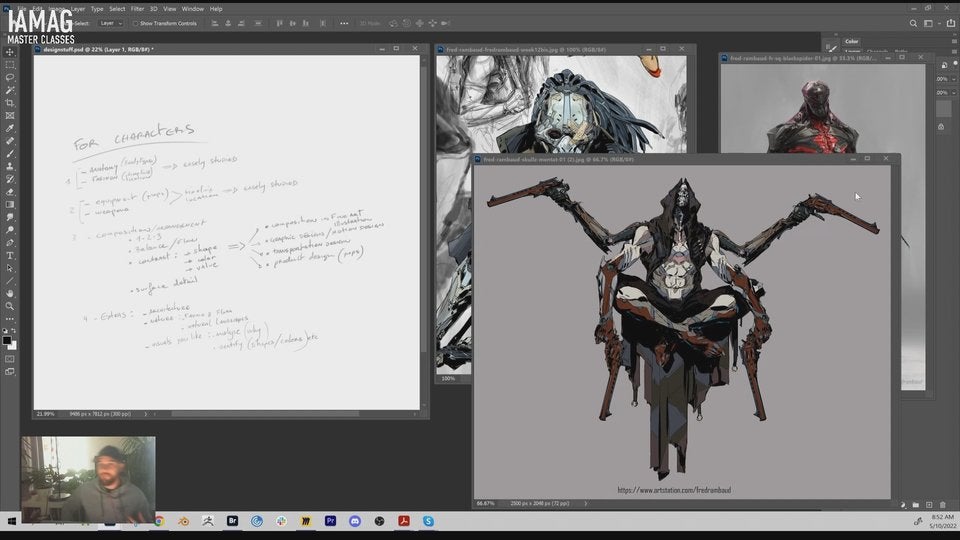
Task: Select the Frame tool
Action: pyautogui.click(x=10, y=116)
